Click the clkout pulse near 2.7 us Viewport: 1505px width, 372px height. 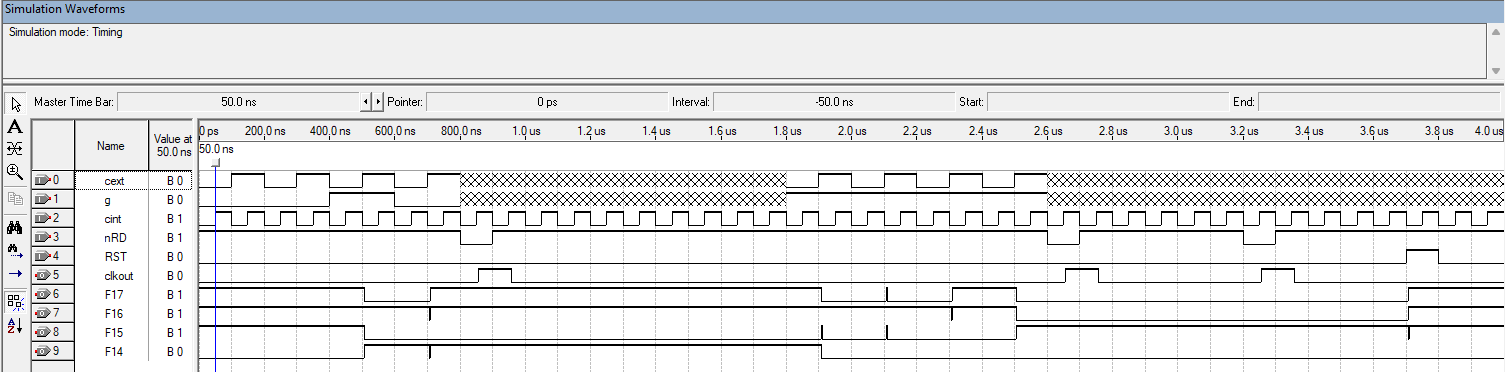tap(1082, 275)
